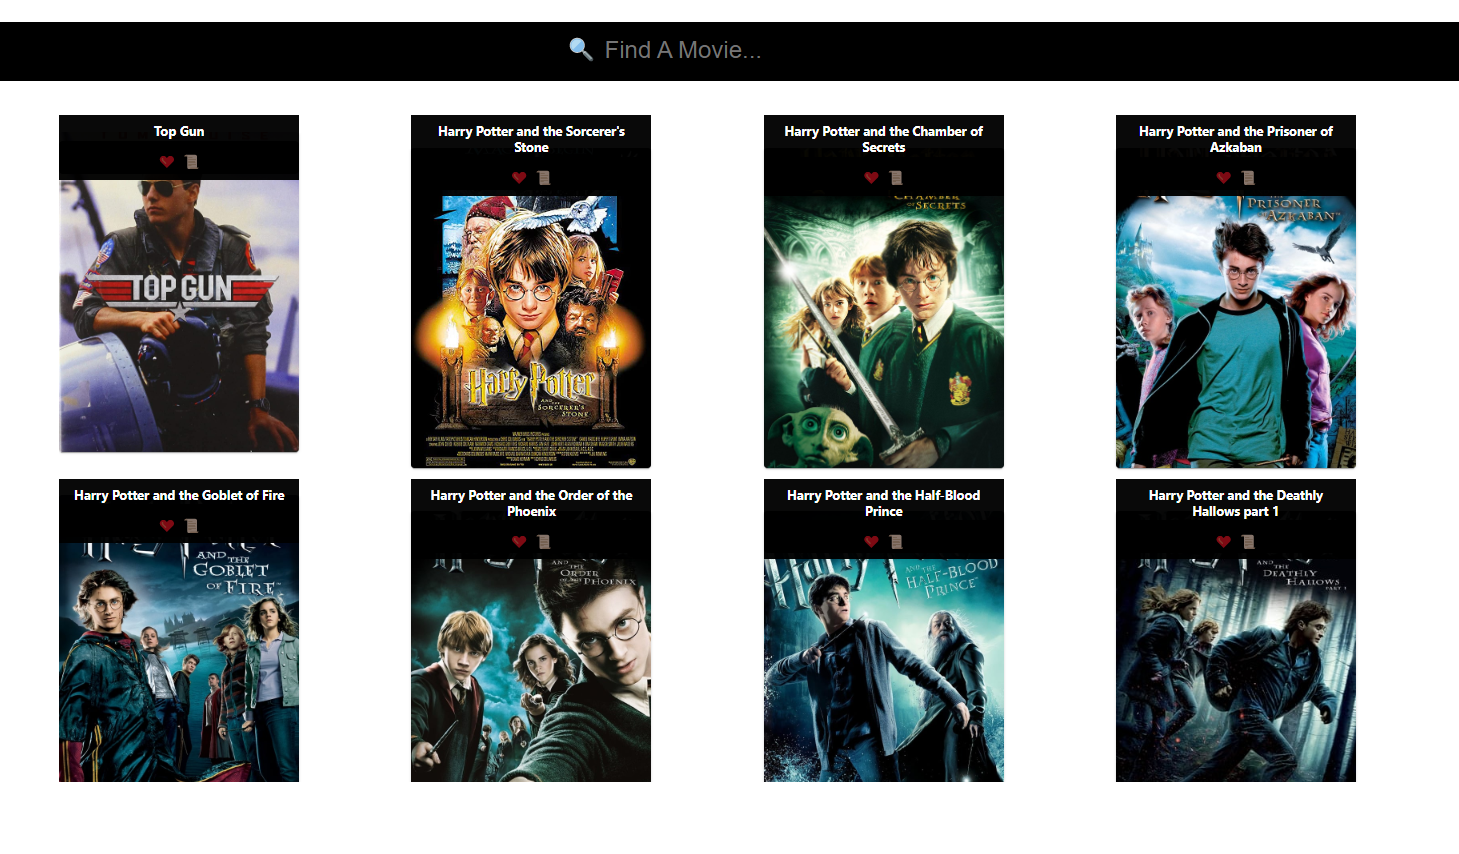The image size is (1459, 854).
Task: Open the Deathly Hallows part 1 poster
Action: [x=1235, y=670]
